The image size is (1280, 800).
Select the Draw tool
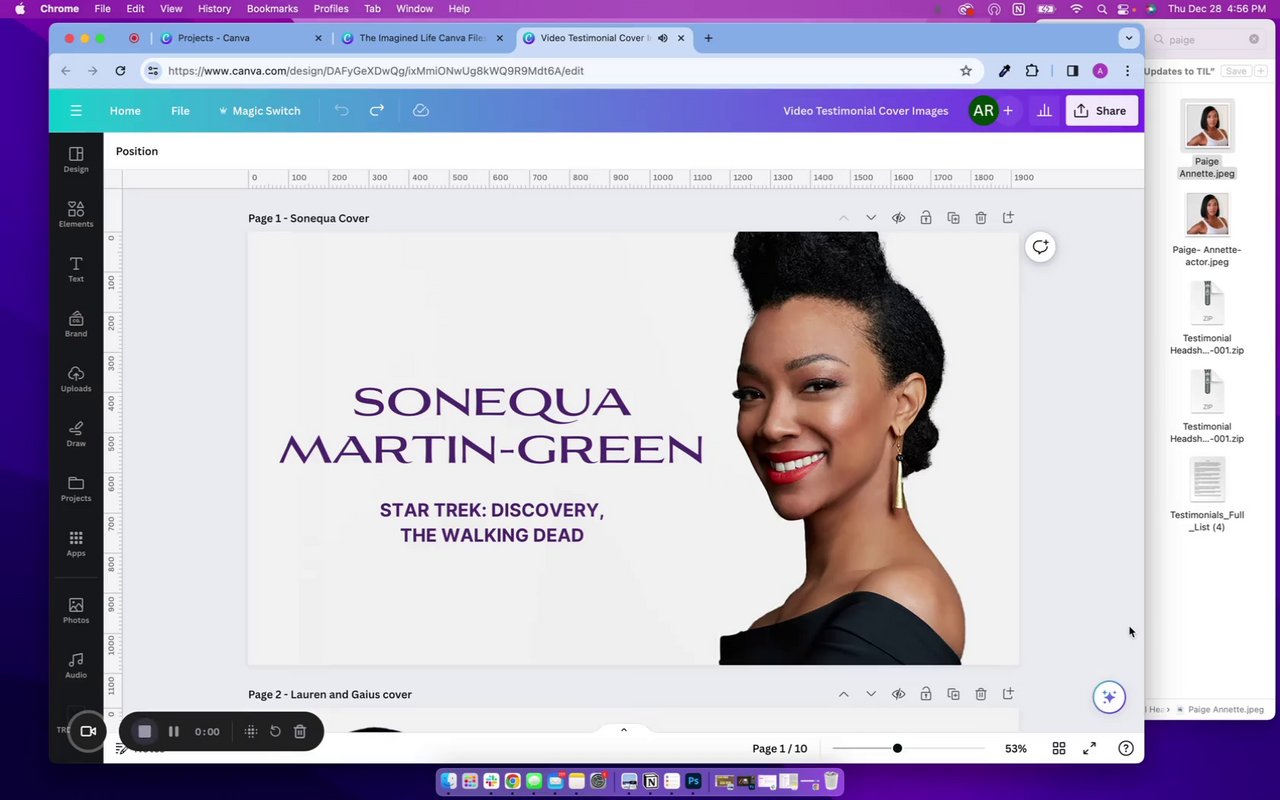tap(76, 435)
